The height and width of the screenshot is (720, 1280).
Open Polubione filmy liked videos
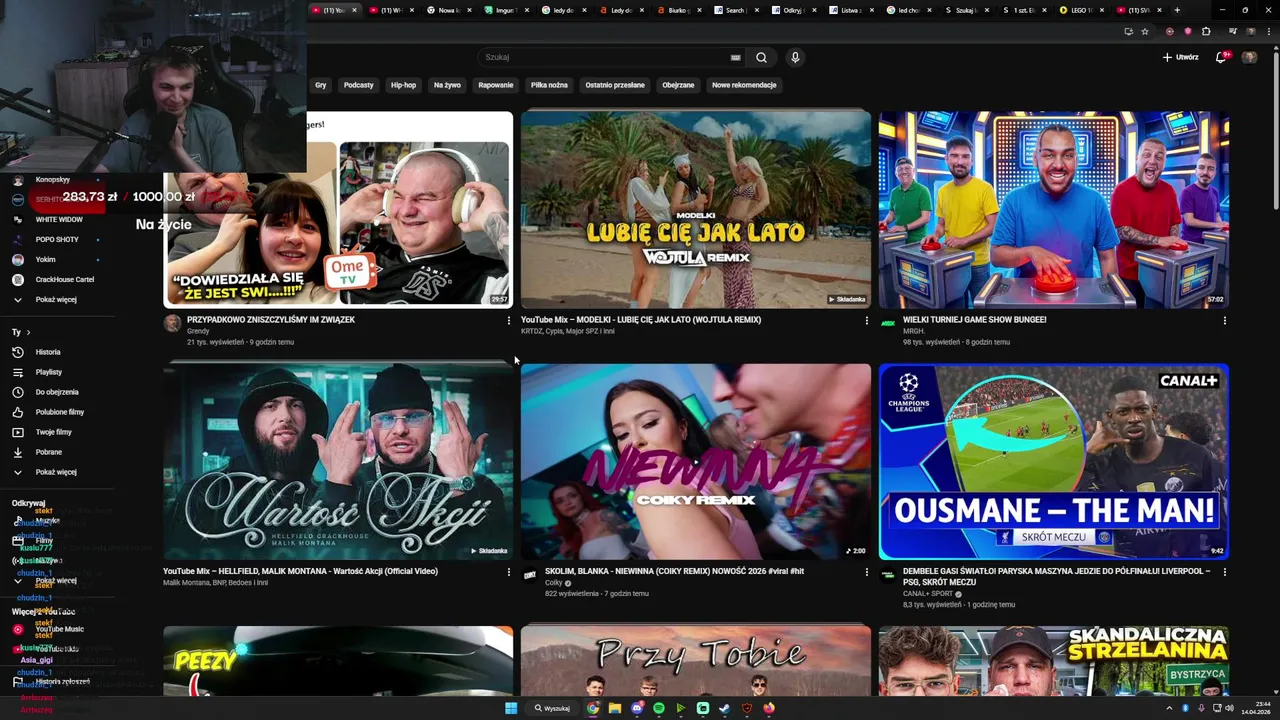59,412
